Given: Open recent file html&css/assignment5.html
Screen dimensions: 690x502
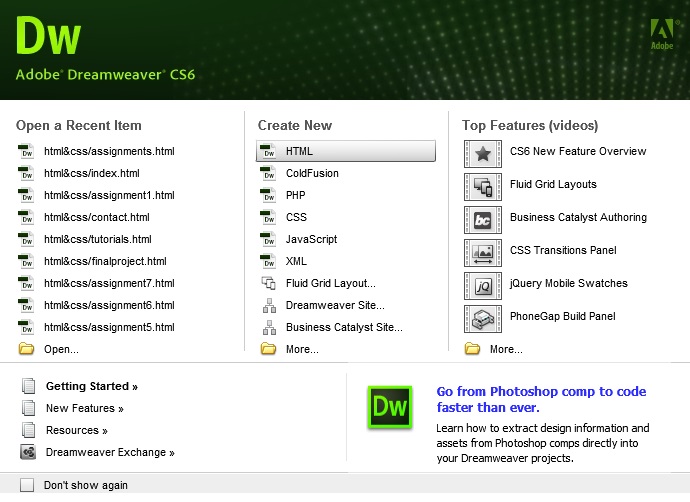Looking at the screenshot, I should click(109, 327).
